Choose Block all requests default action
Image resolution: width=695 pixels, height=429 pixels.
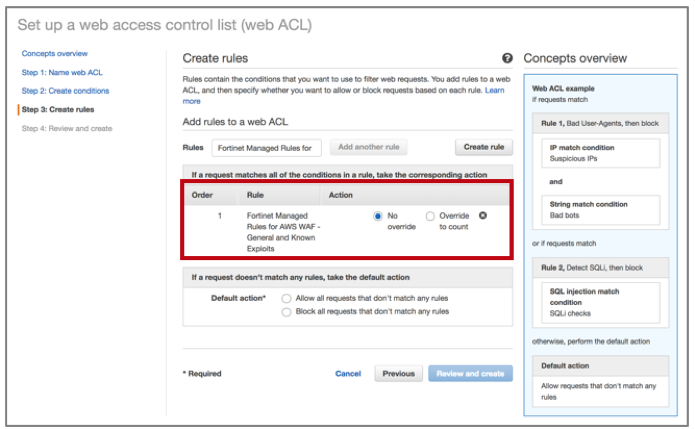click(x=287, y=311)
